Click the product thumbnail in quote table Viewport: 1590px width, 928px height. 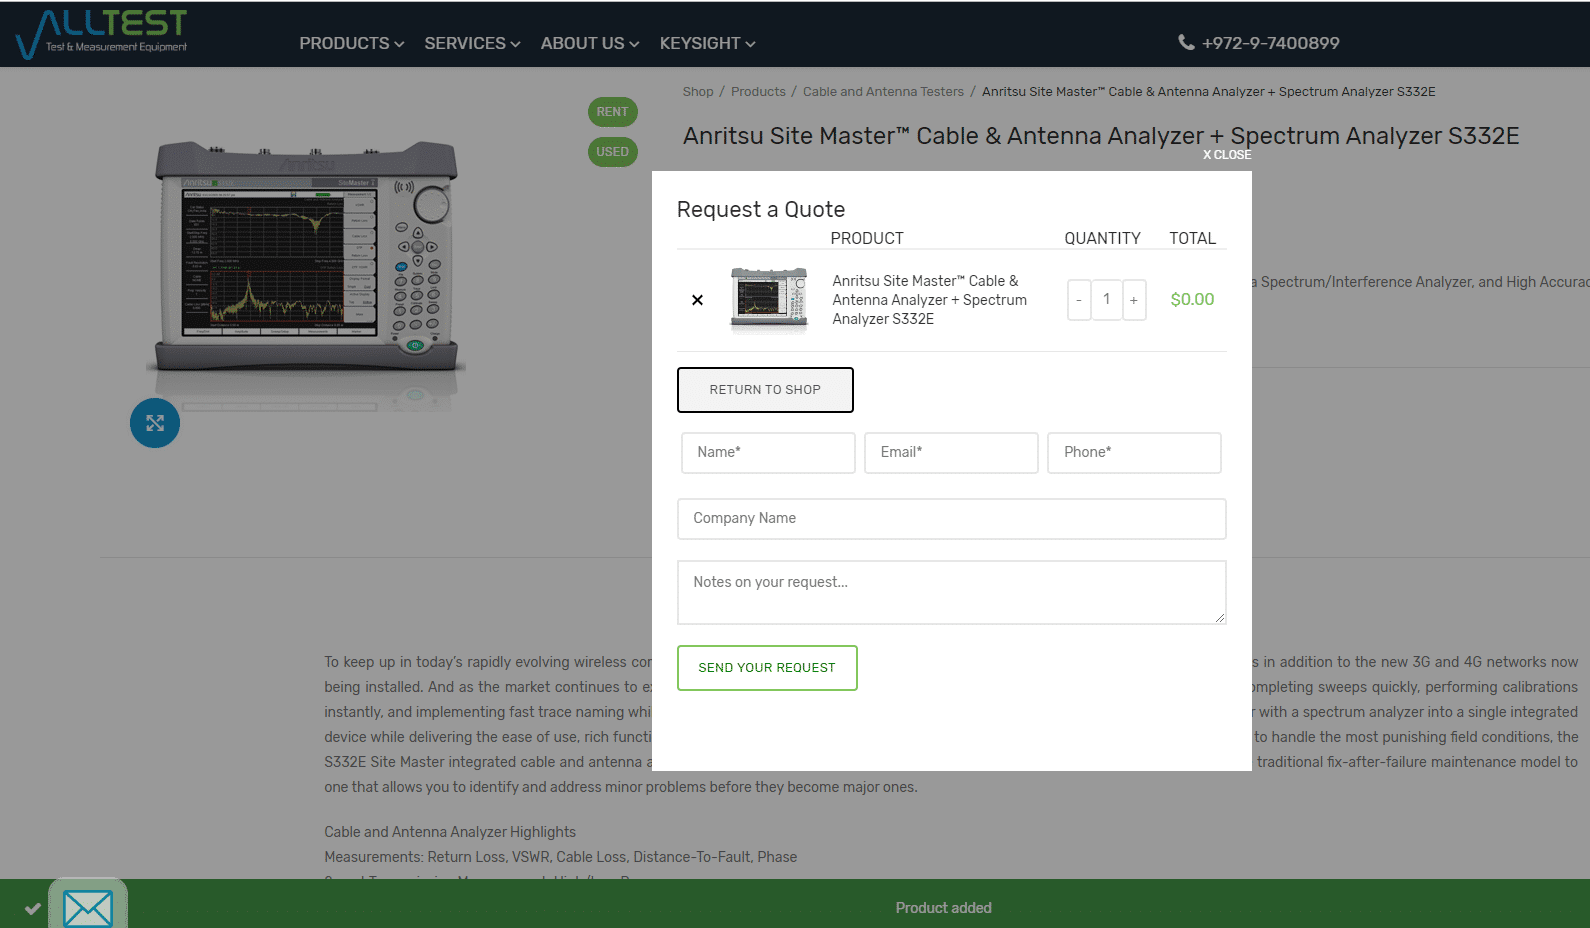(x=769, y=299)
